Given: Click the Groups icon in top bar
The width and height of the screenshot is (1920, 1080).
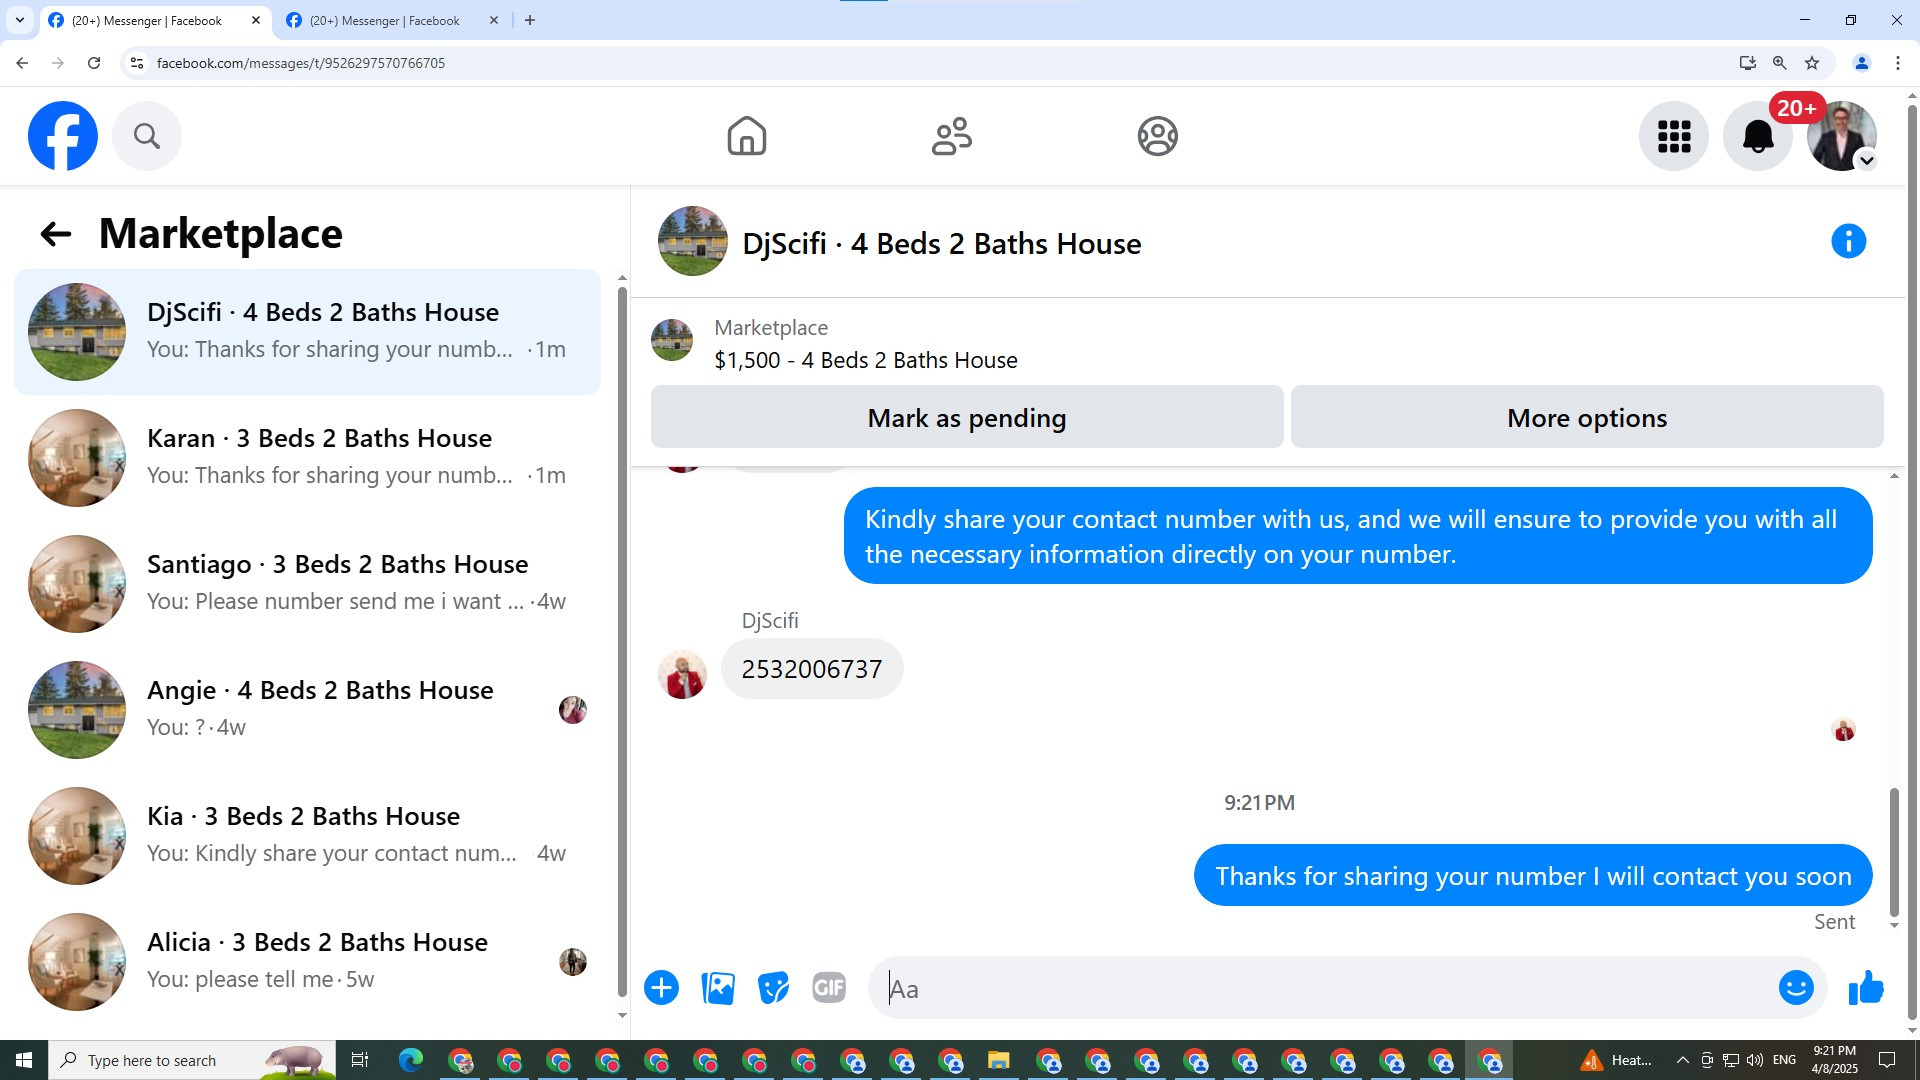Looking at the screenshot, I should [1157, 136].
